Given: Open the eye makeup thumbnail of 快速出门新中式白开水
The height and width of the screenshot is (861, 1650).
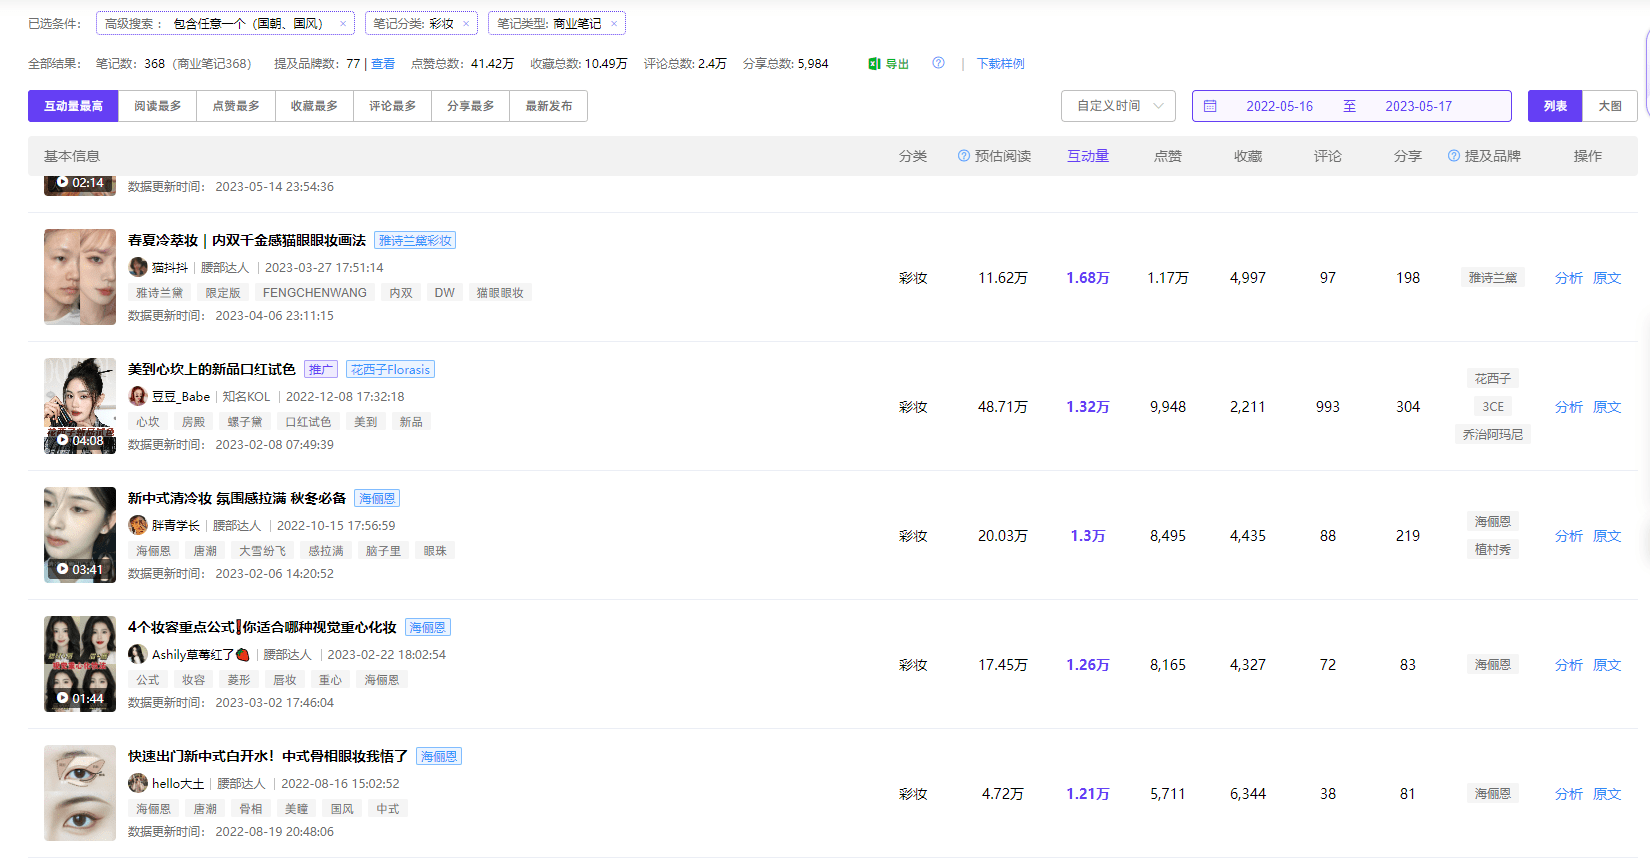Looking at the screenshot, I should coord(80,793).
